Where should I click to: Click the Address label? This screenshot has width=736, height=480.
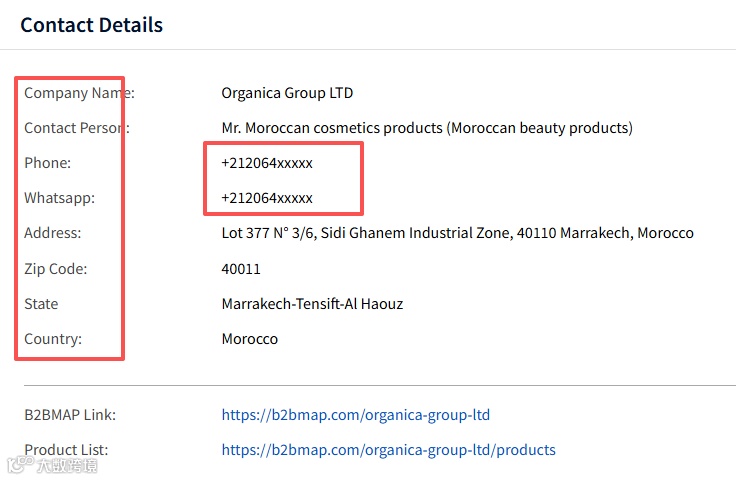(53, 233)
